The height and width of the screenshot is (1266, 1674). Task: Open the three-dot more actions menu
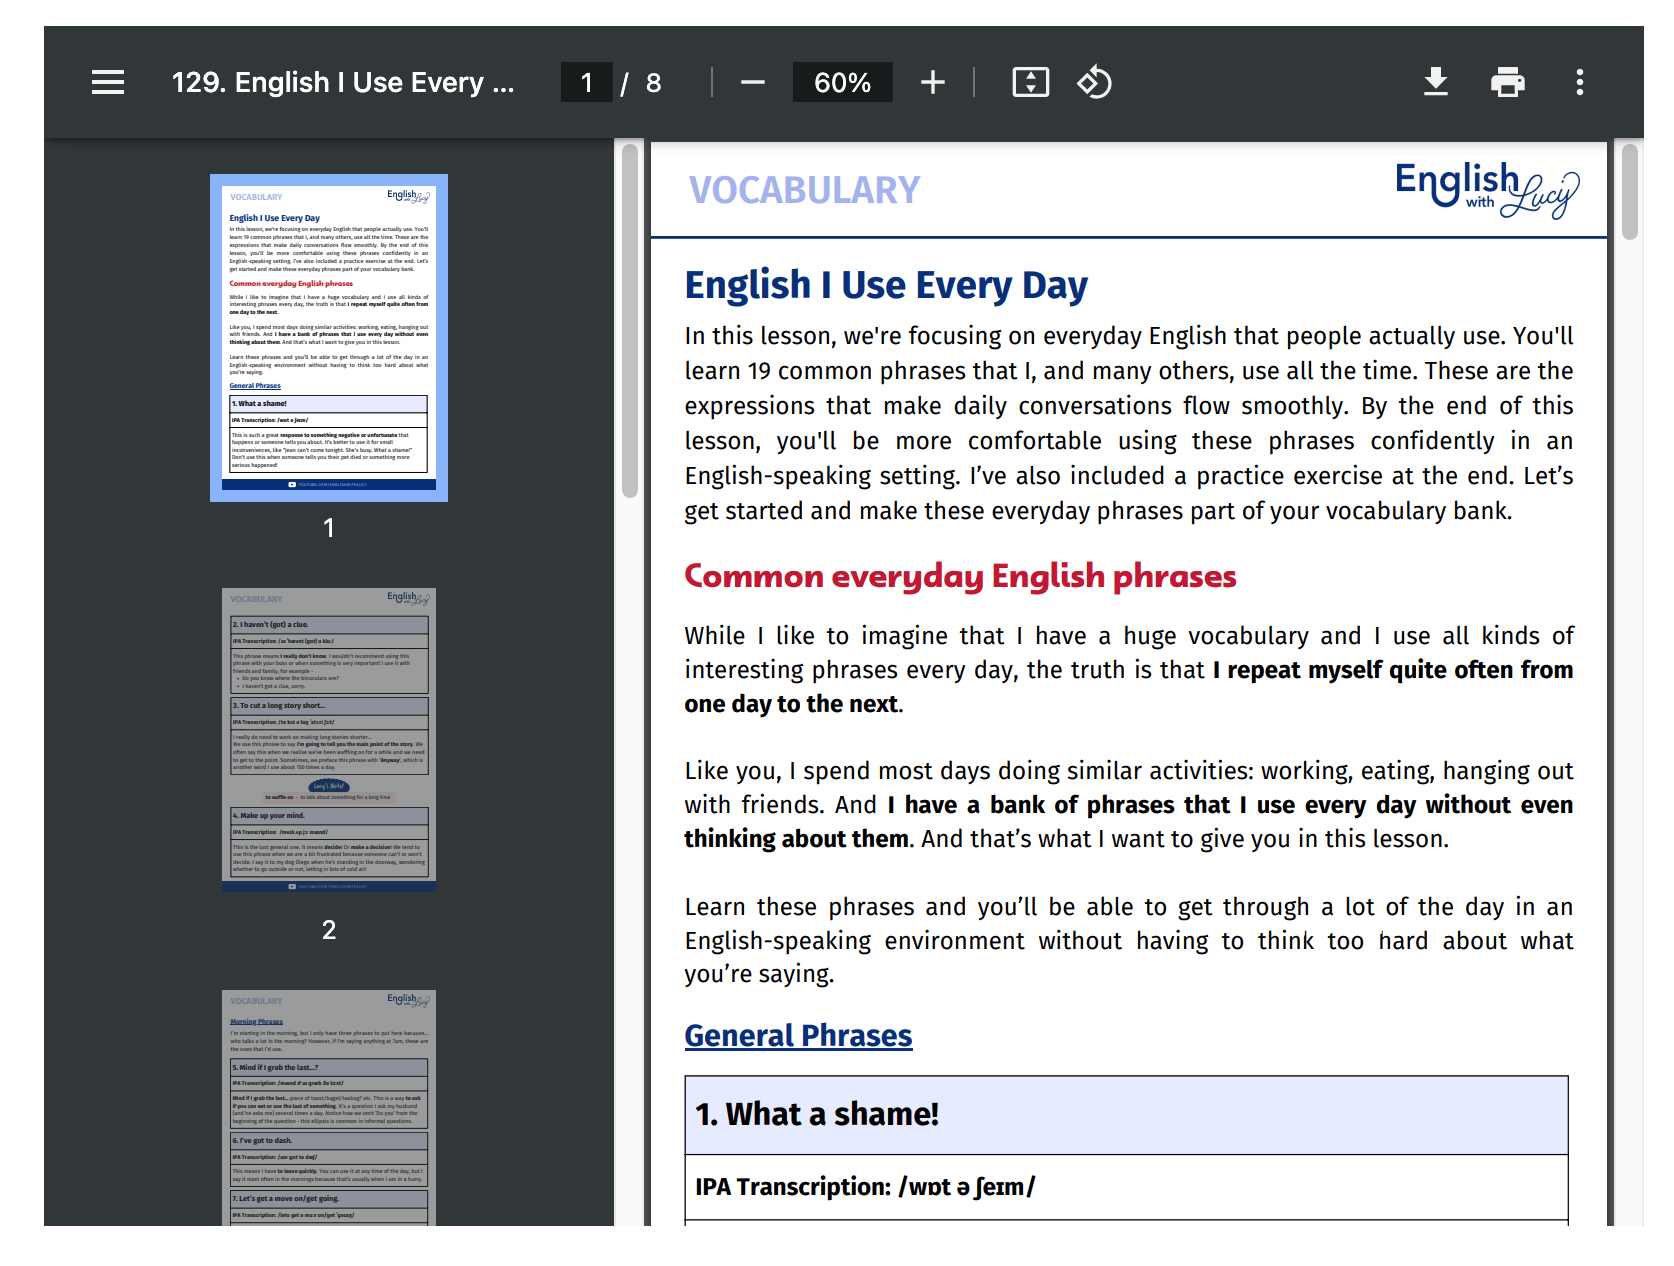coord(1579,82)
